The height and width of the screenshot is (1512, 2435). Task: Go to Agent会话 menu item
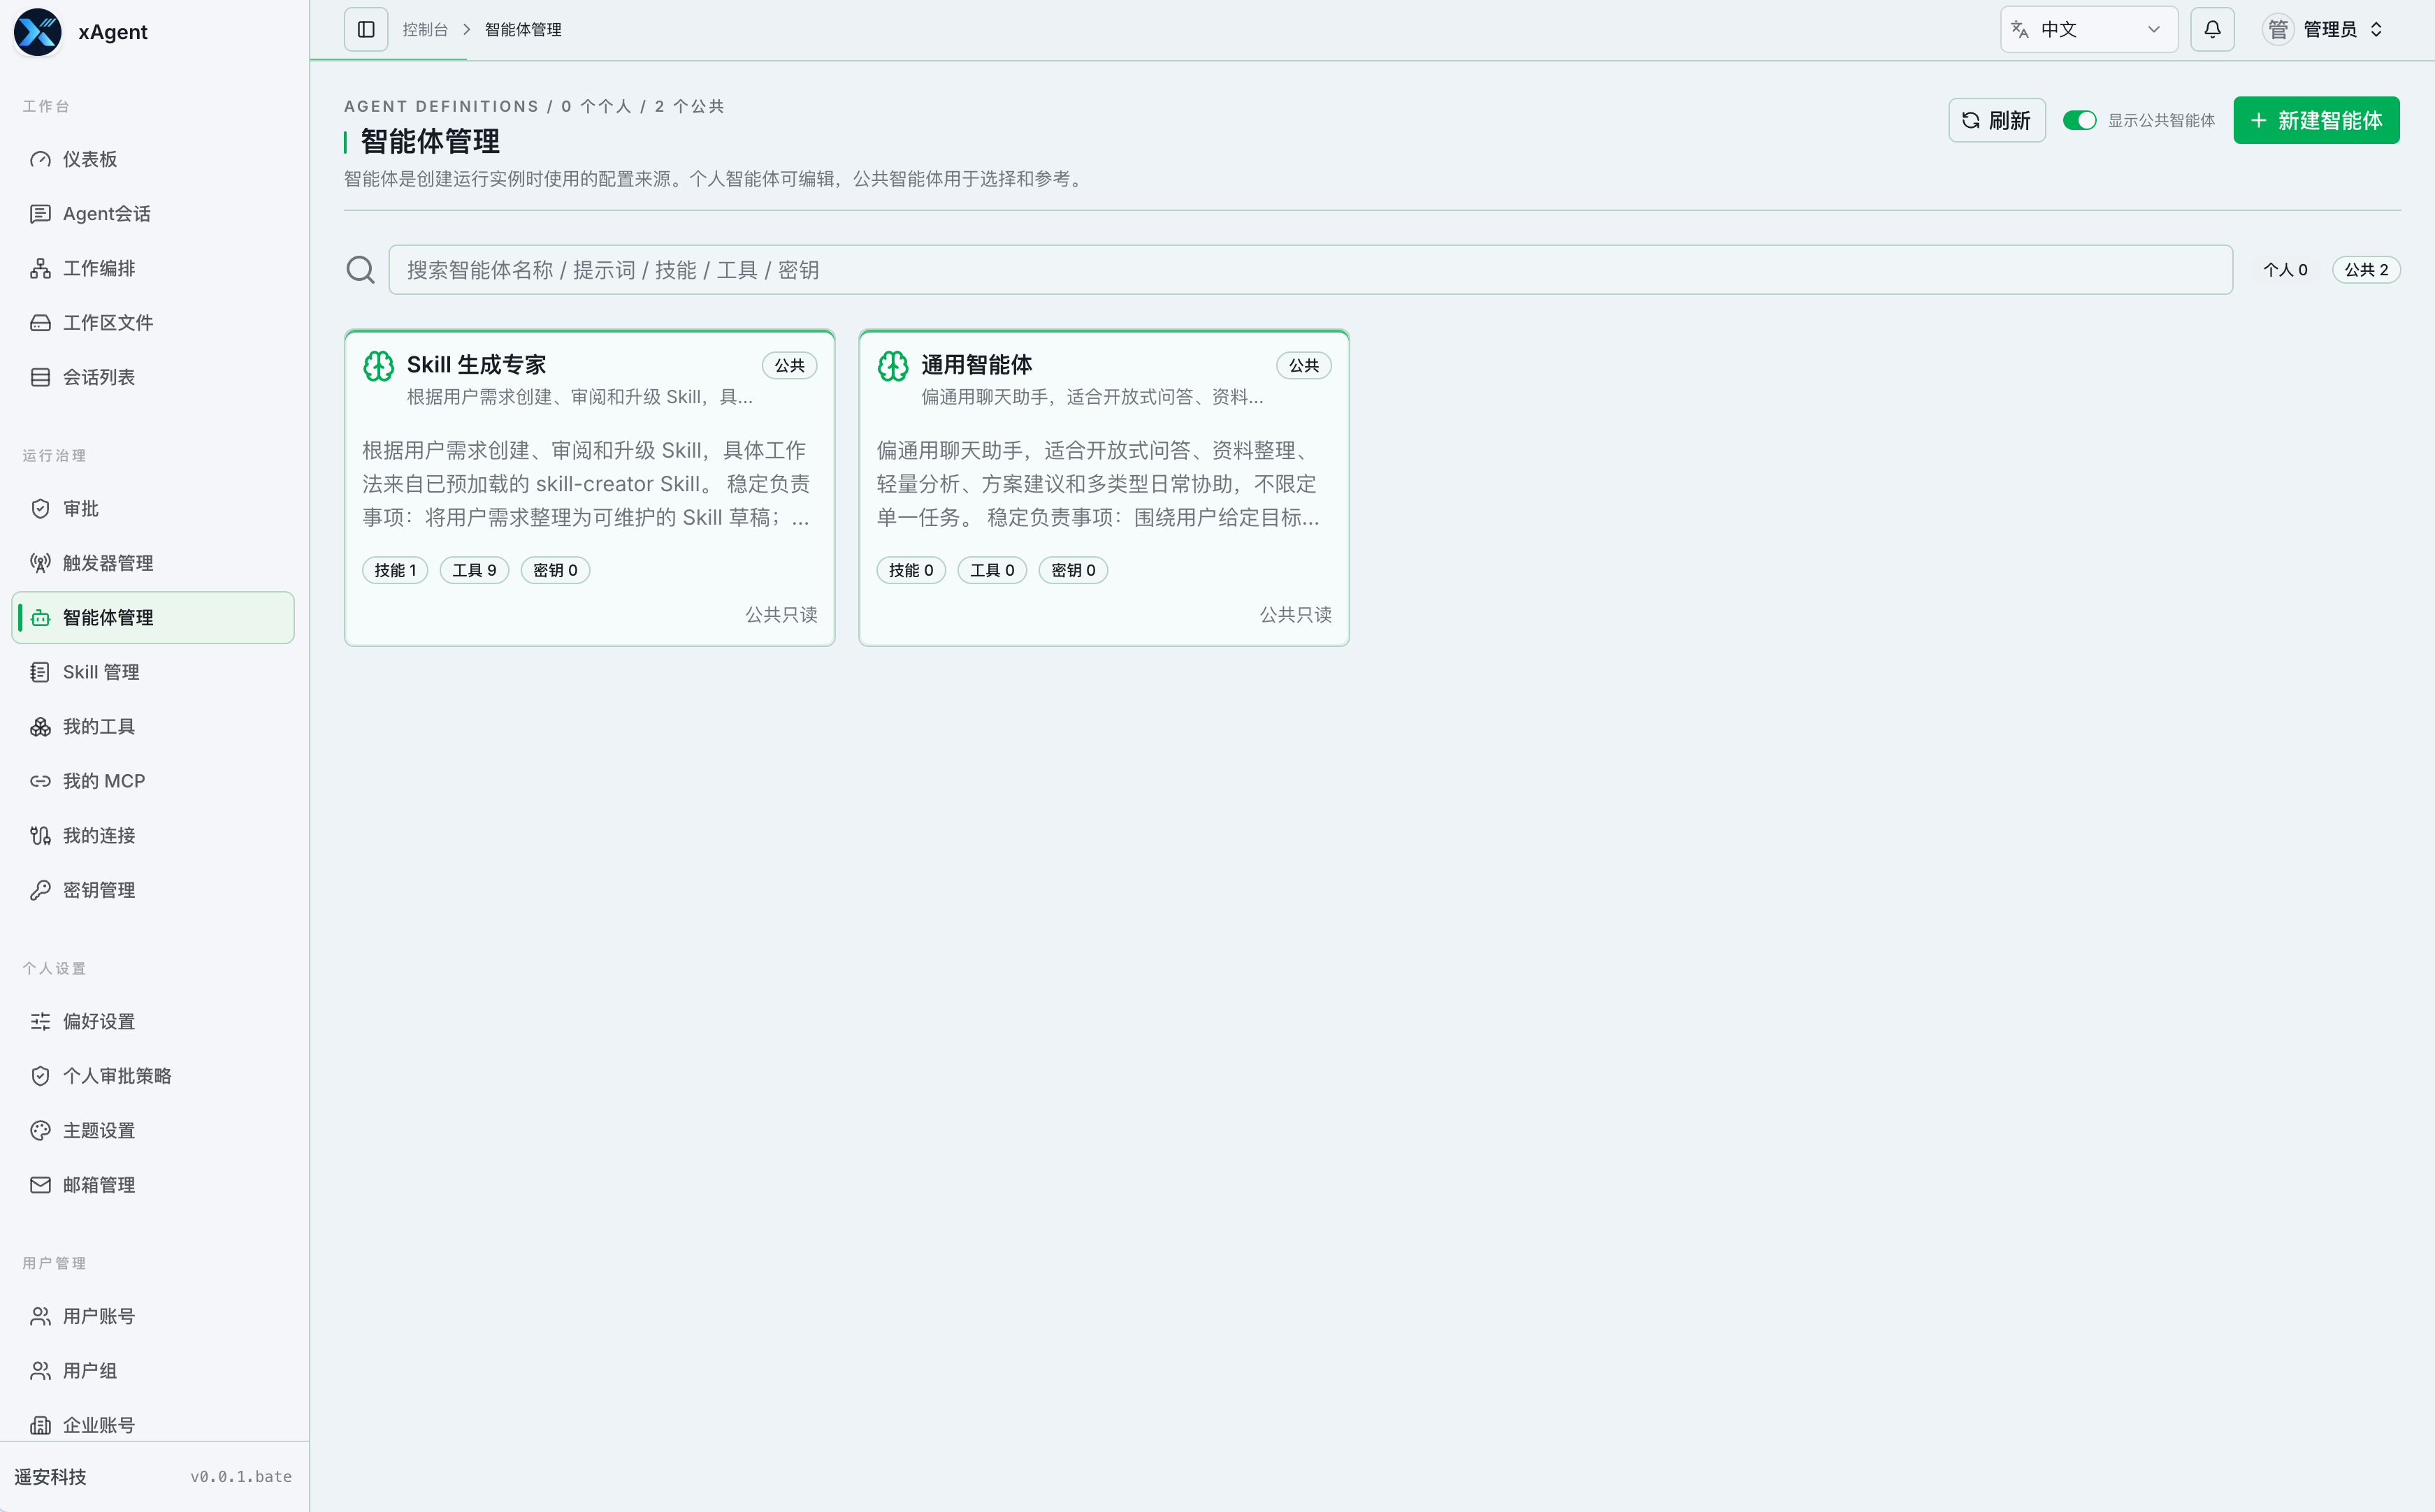[153, 214]
